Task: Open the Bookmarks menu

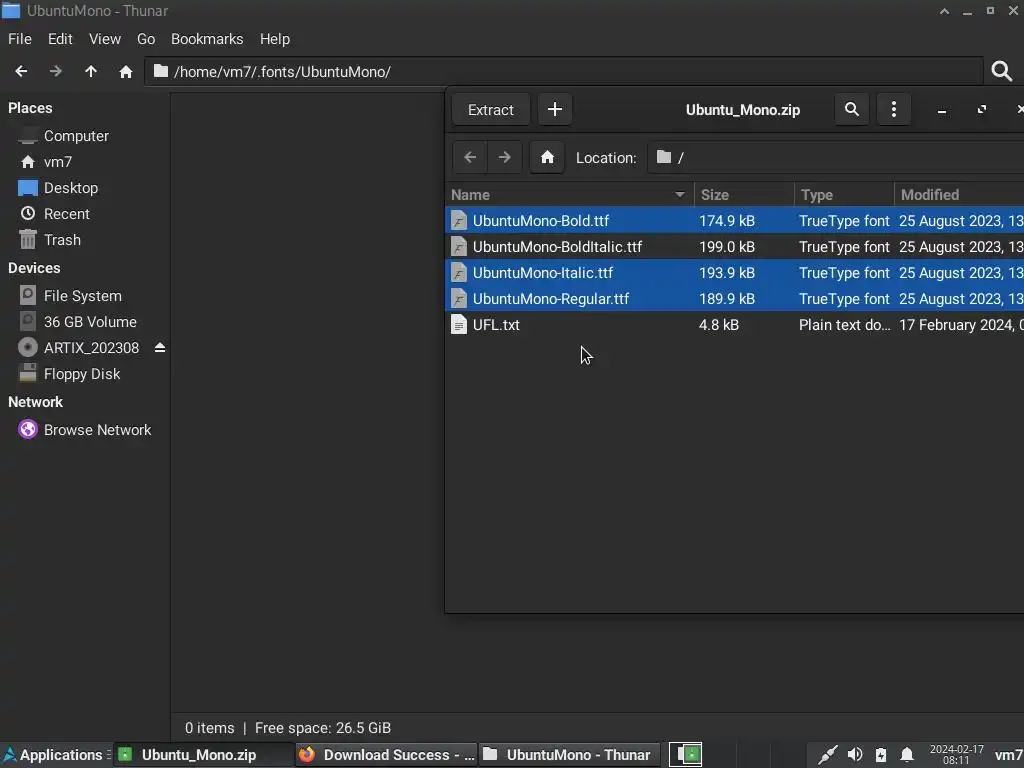Action: pyautogui.click(x=207, y=39)
